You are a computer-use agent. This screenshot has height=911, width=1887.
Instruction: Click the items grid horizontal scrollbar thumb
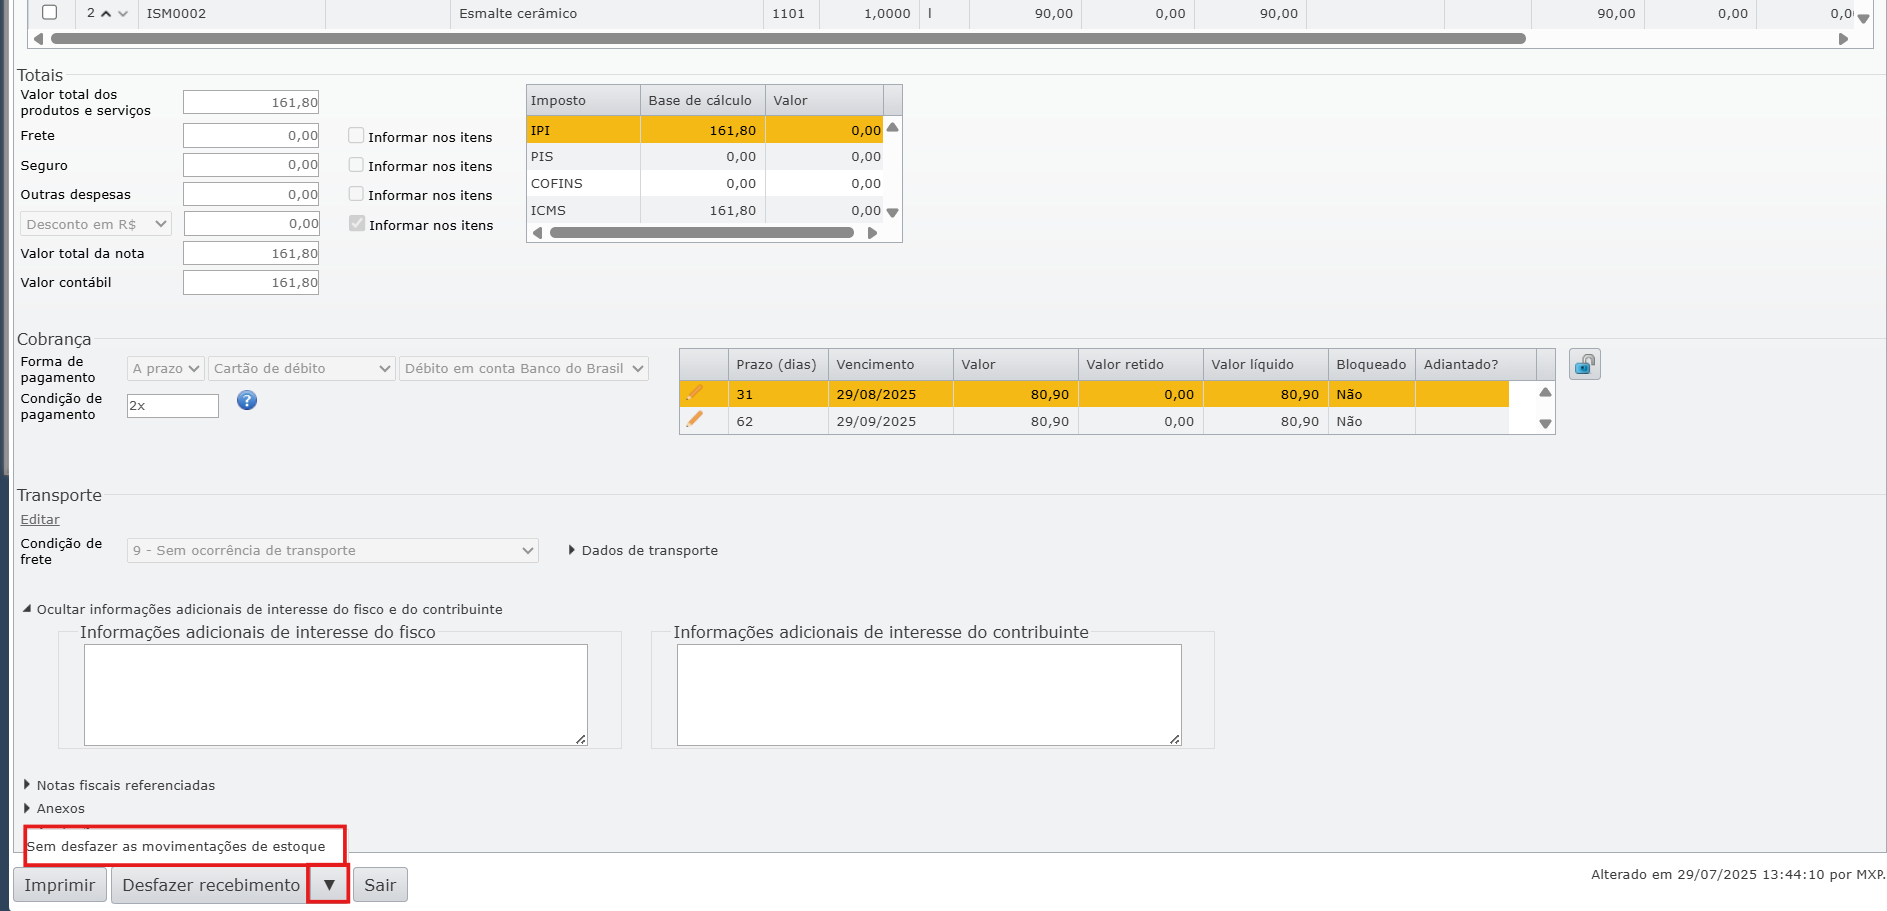click(x=788, y=39)
